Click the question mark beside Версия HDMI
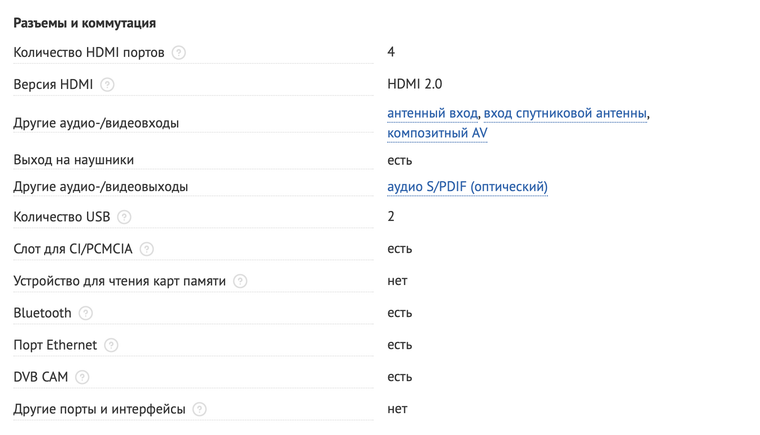Viewport: 760px width, 435px height. (x=107, y=84)
